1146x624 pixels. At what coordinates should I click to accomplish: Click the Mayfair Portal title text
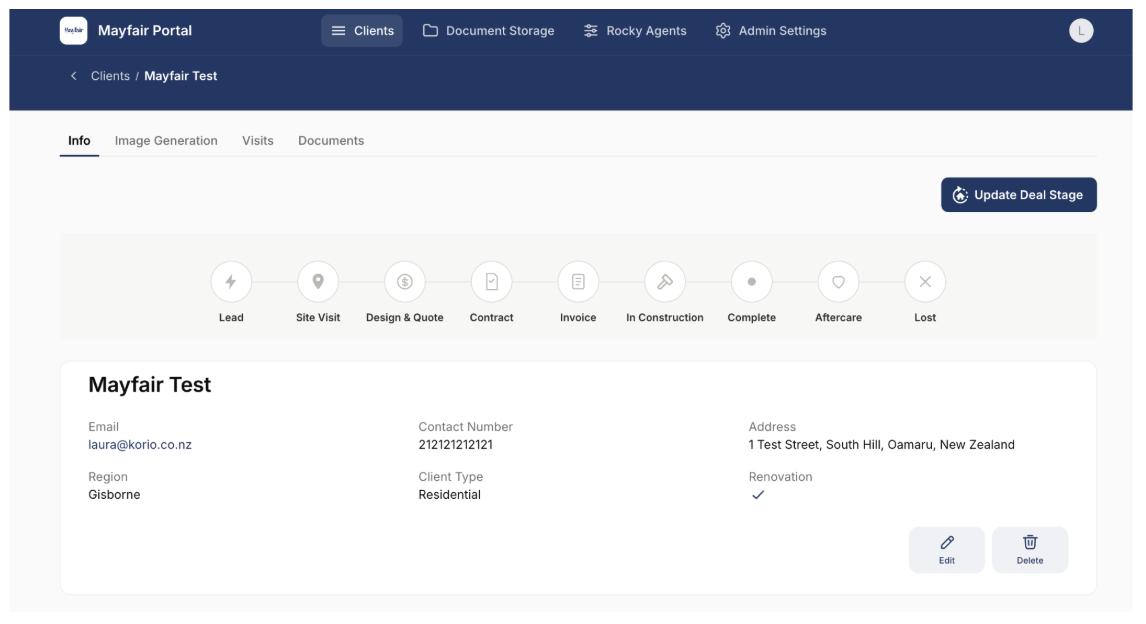tap(145, 31)
